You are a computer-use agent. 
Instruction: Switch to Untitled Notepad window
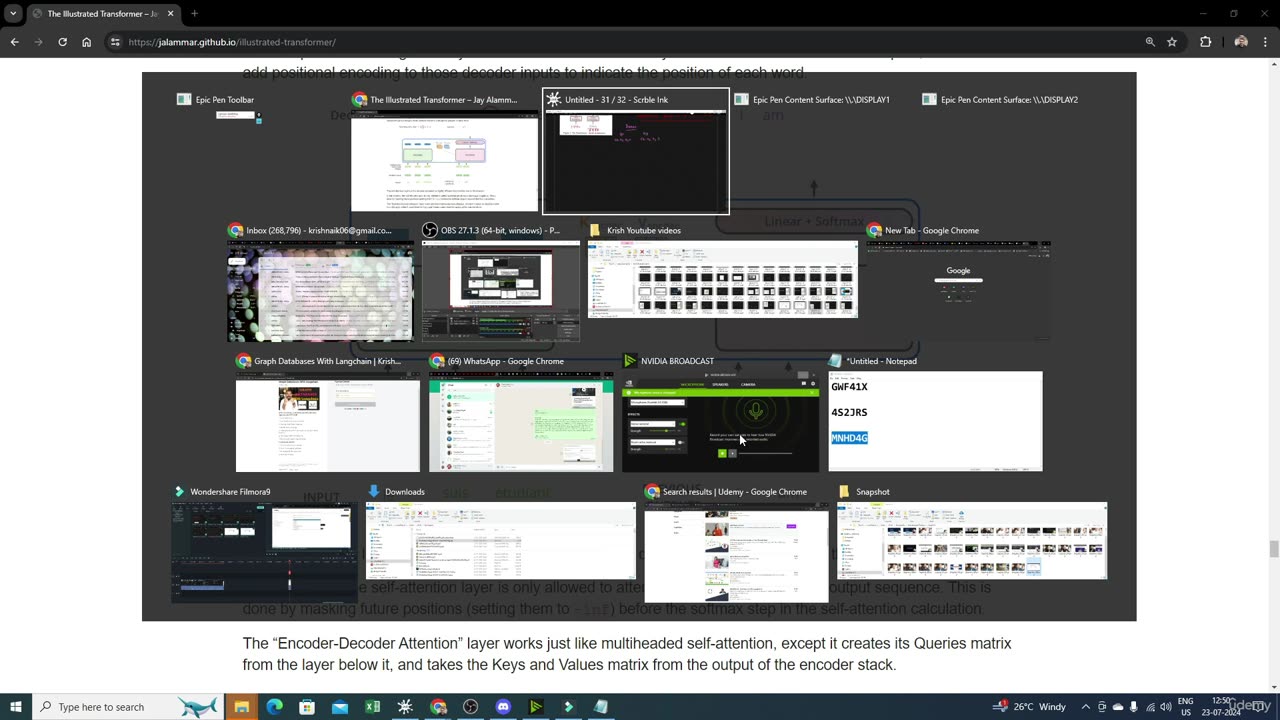[935, 413]
